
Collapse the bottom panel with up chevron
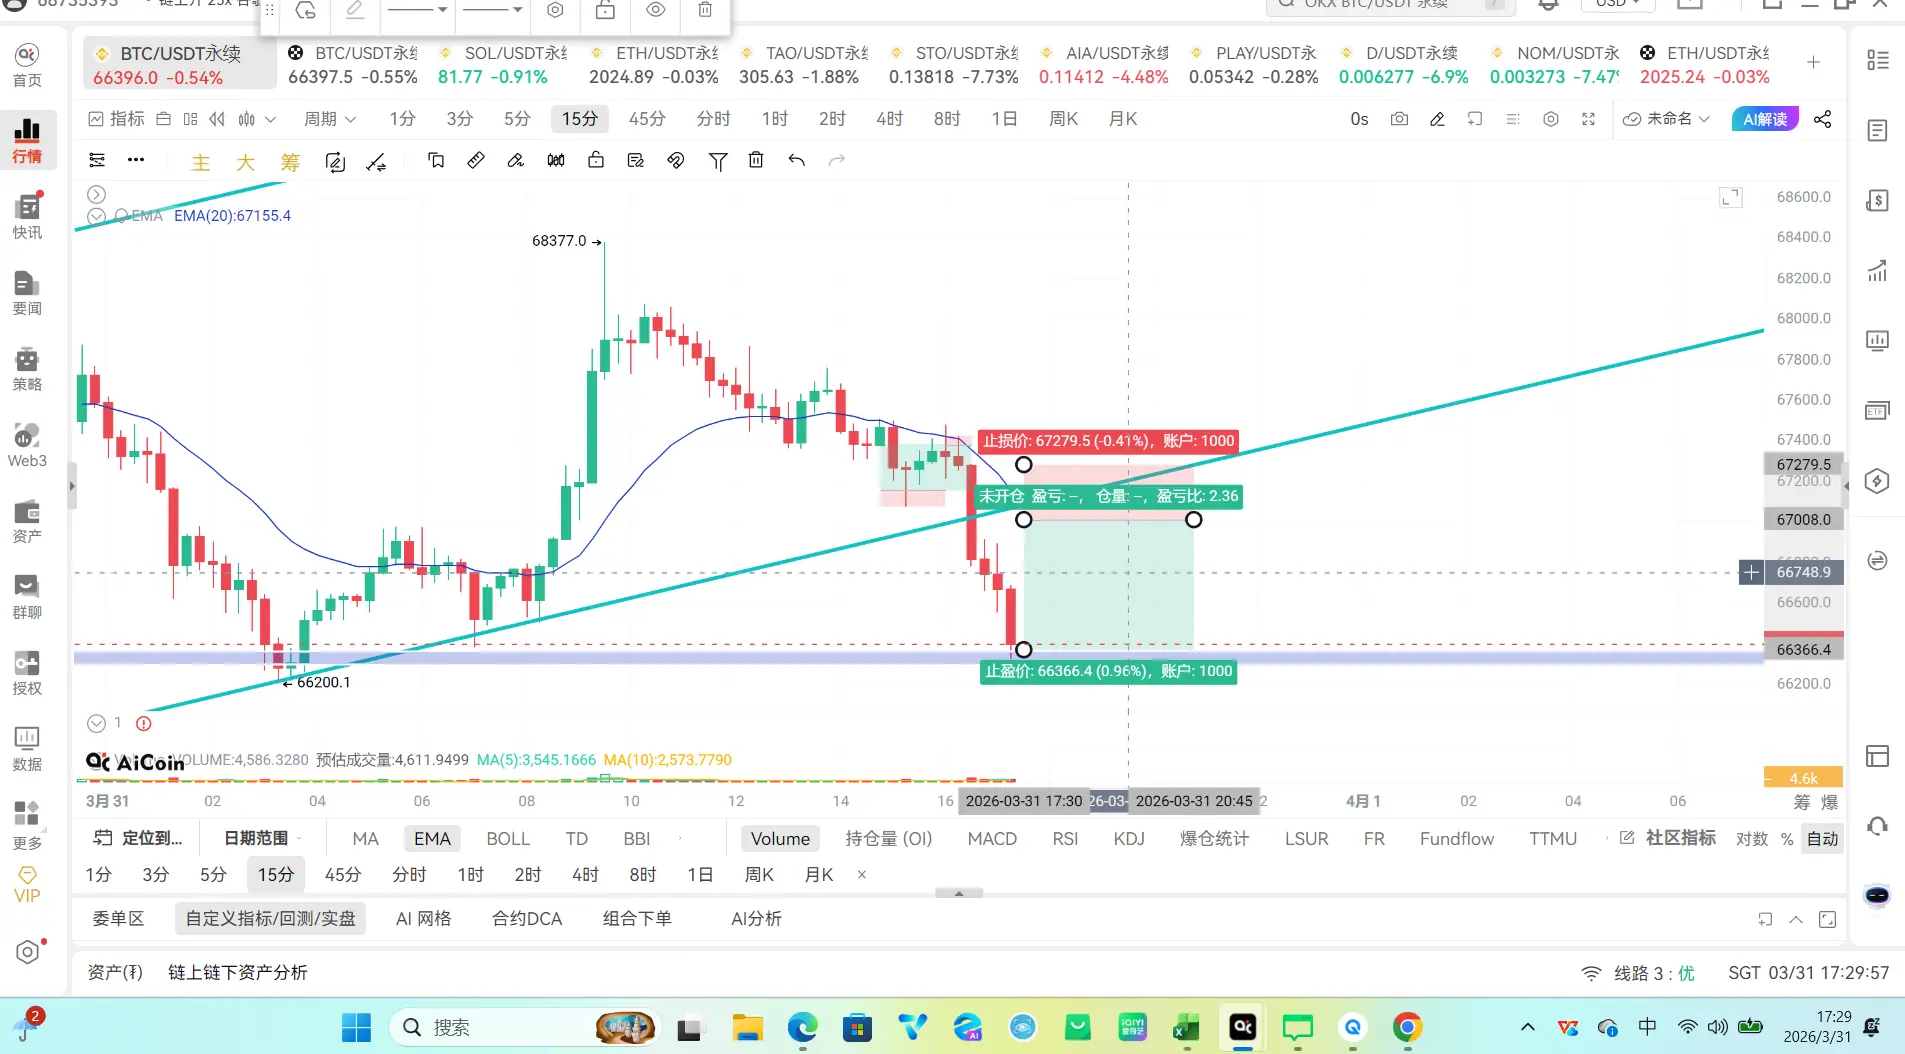tap(1796, 920)
